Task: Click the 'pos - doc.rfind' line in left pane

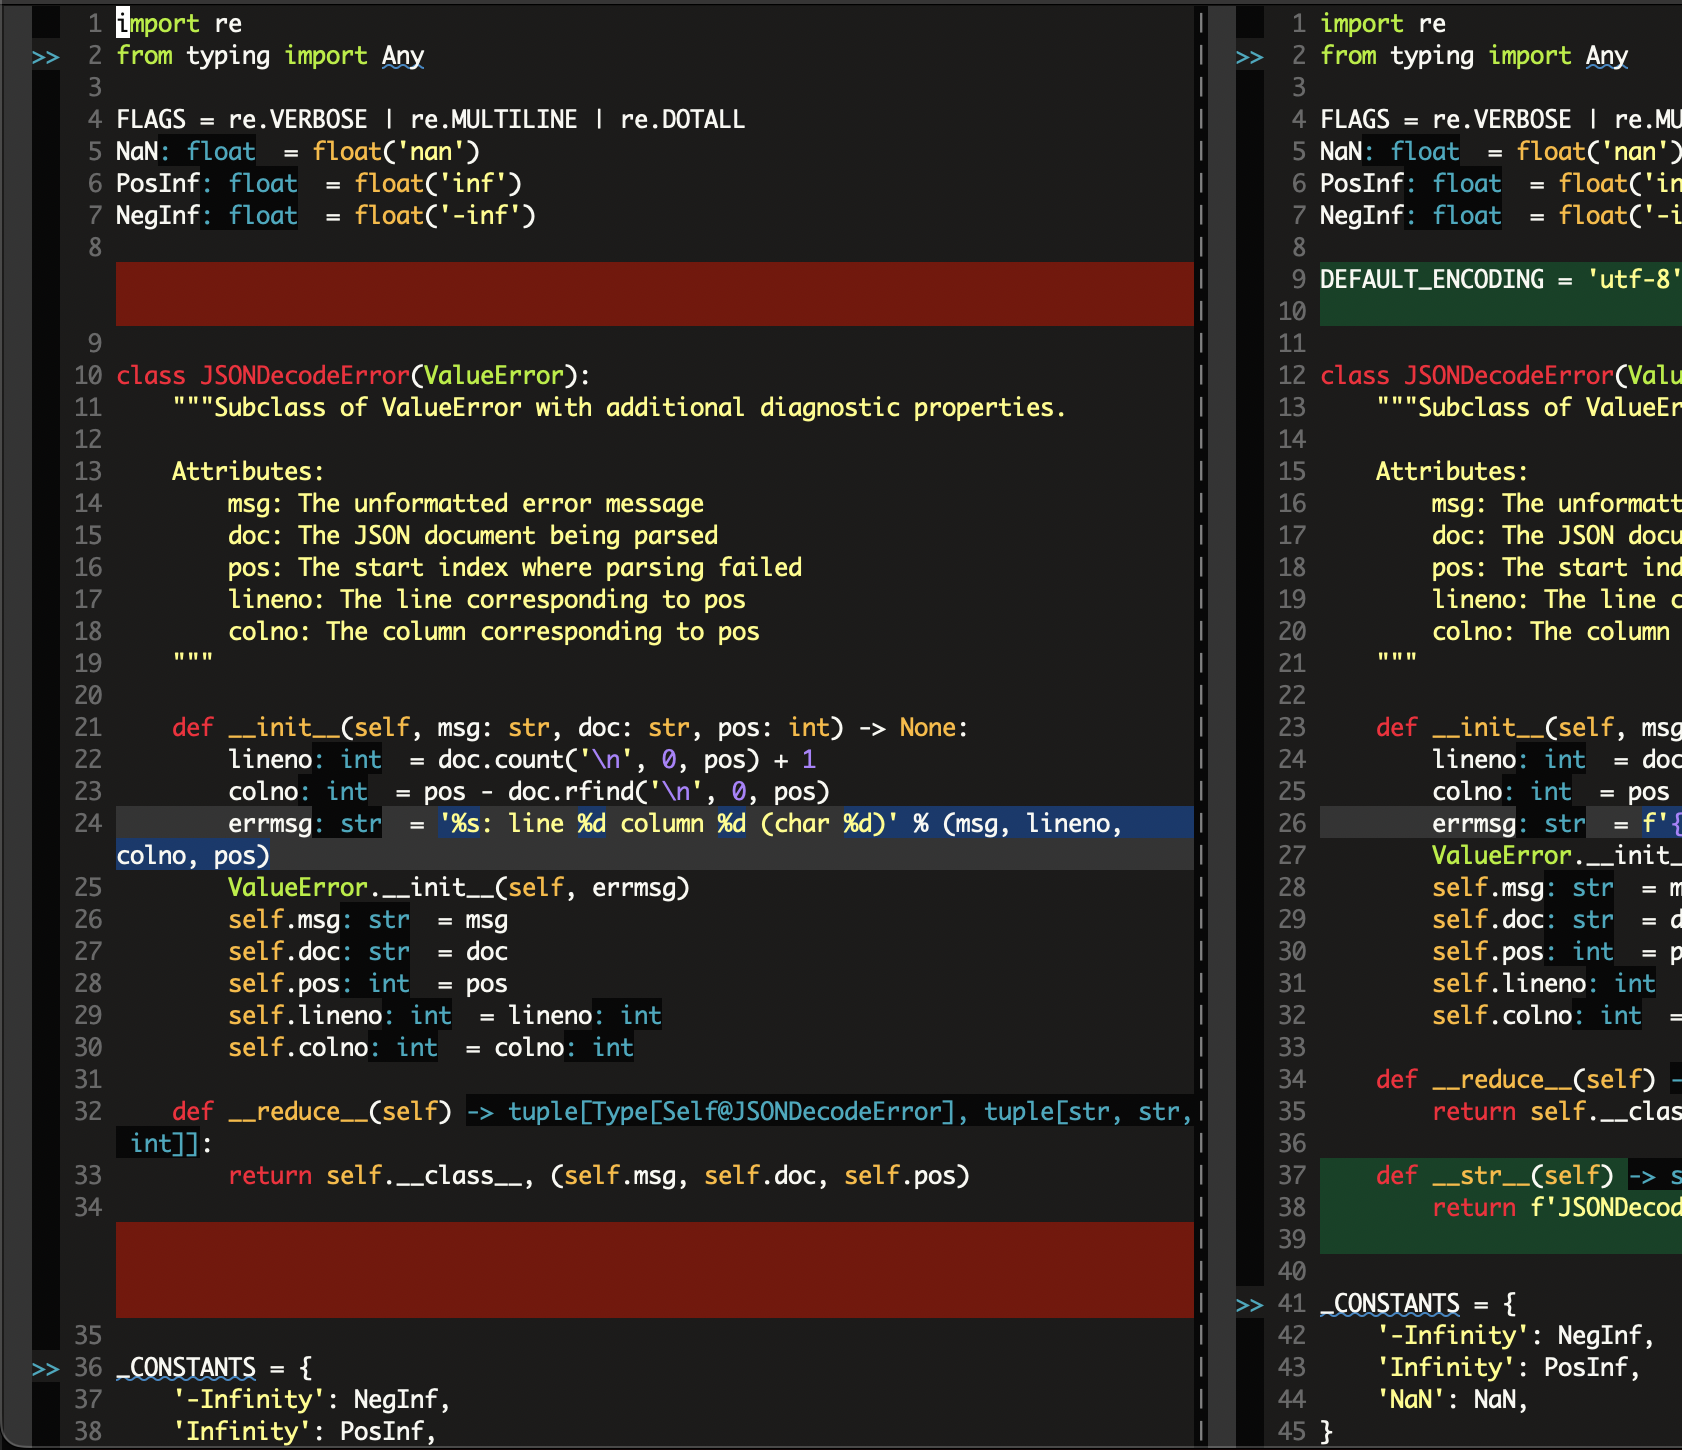Action: pos(529,792)
